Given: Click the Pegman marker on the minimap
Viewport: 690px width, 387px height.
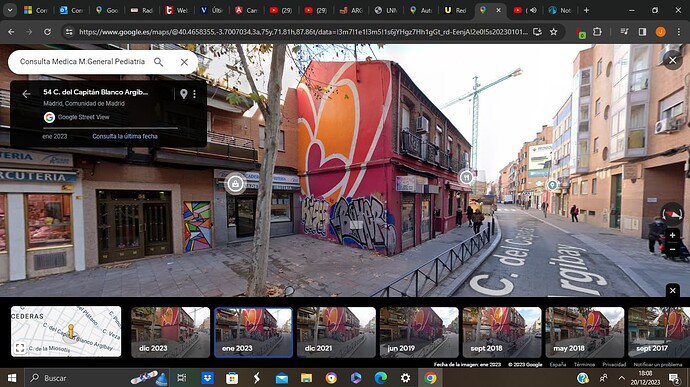Looking at the screenshot, I should [x=70, y=332].
